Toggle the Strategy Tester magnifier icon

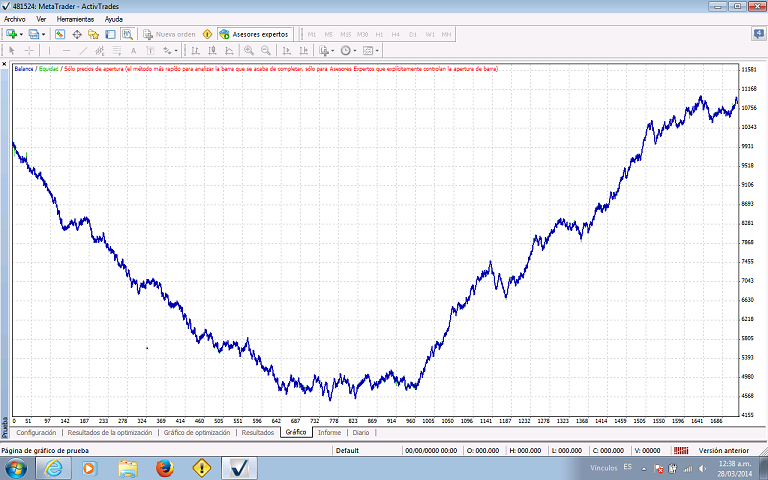tap(127, 34)
